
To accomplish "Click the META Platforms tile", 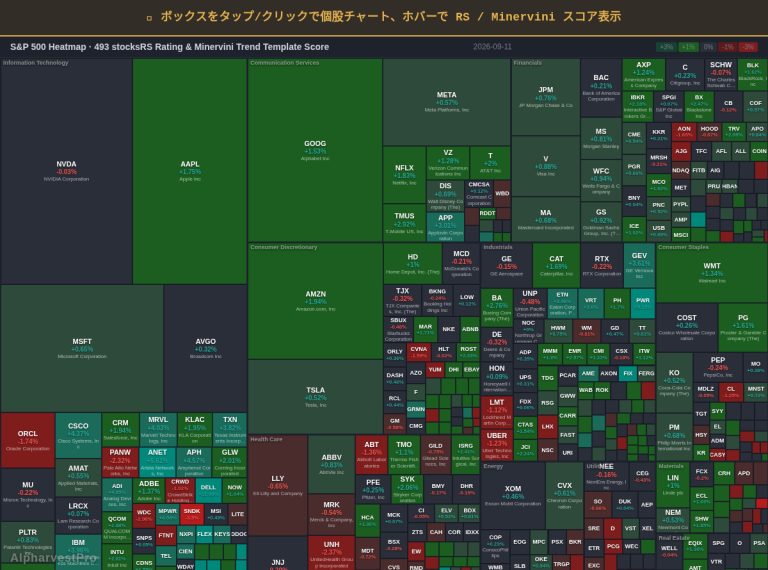I will (x=446, y=102).
